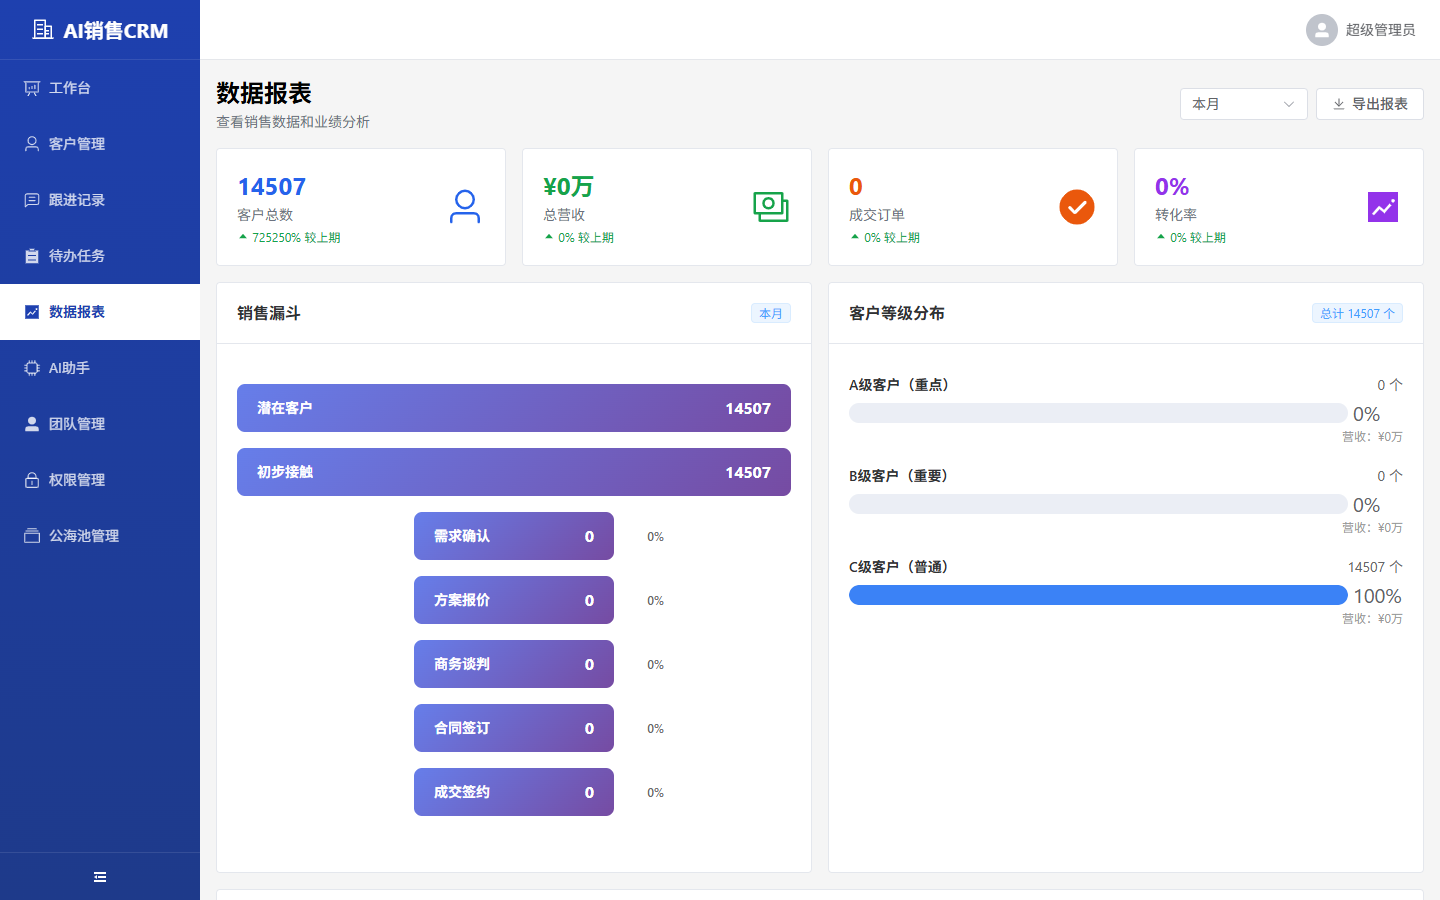The width and height of the screenshot is (1440, 900).
Task: Click the AI销售CRM title link
Action: [116, 30]
